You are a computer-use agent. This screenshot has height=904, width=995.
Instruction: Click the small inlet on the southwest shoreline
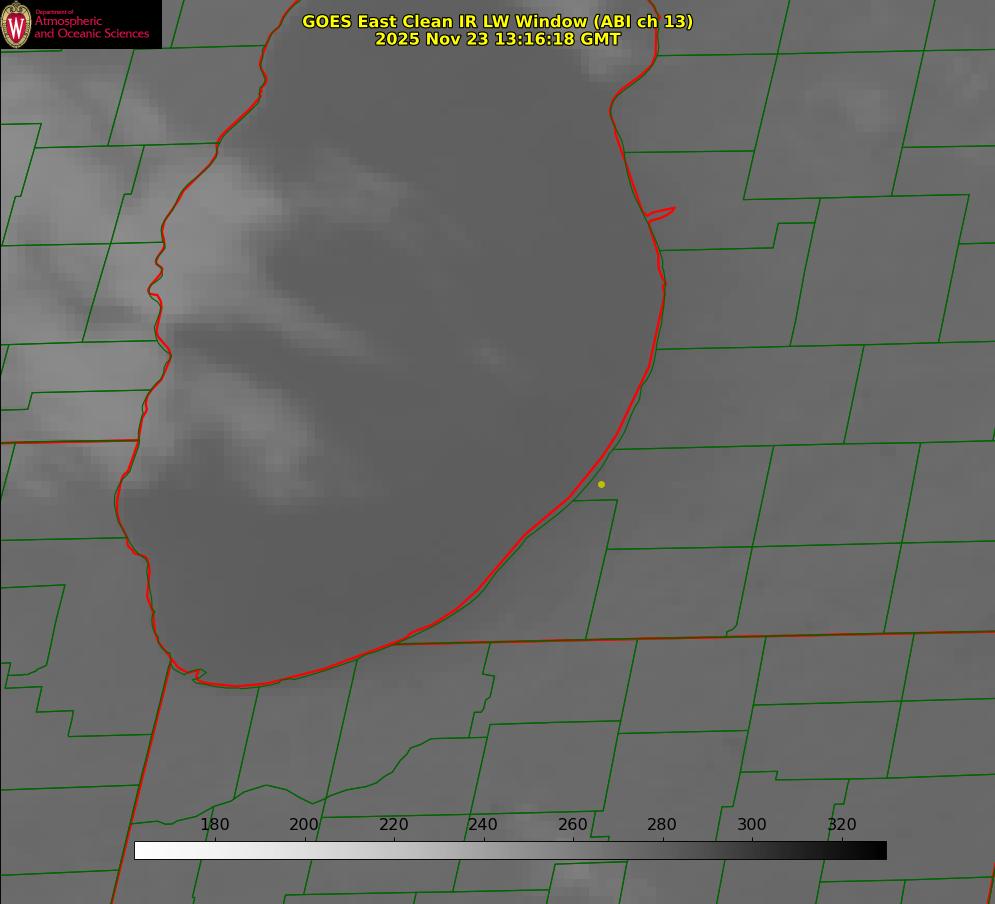197,675
